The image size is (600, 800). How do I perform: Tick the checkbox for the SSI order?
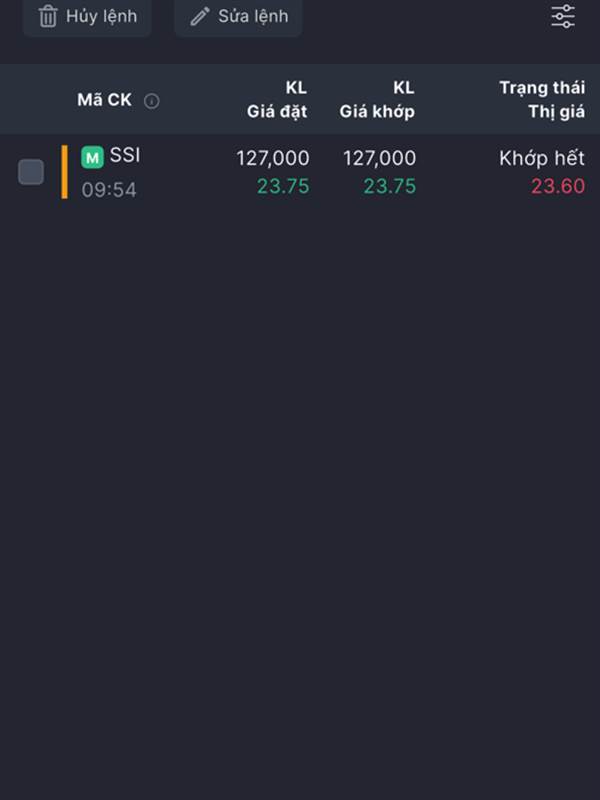31,172
